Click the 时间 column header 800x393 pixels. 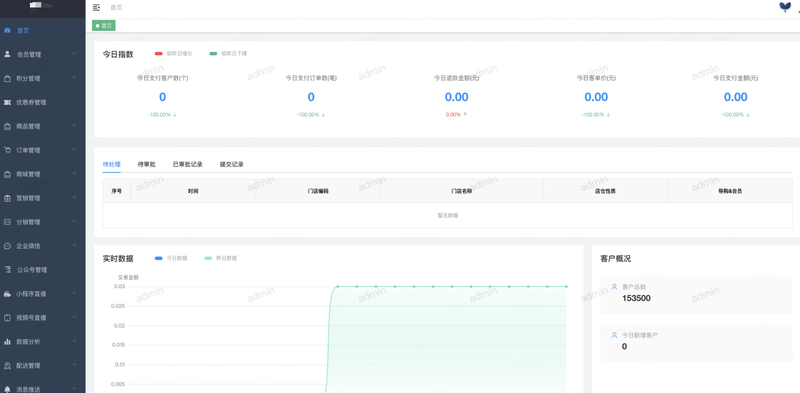tap(193, 191)
